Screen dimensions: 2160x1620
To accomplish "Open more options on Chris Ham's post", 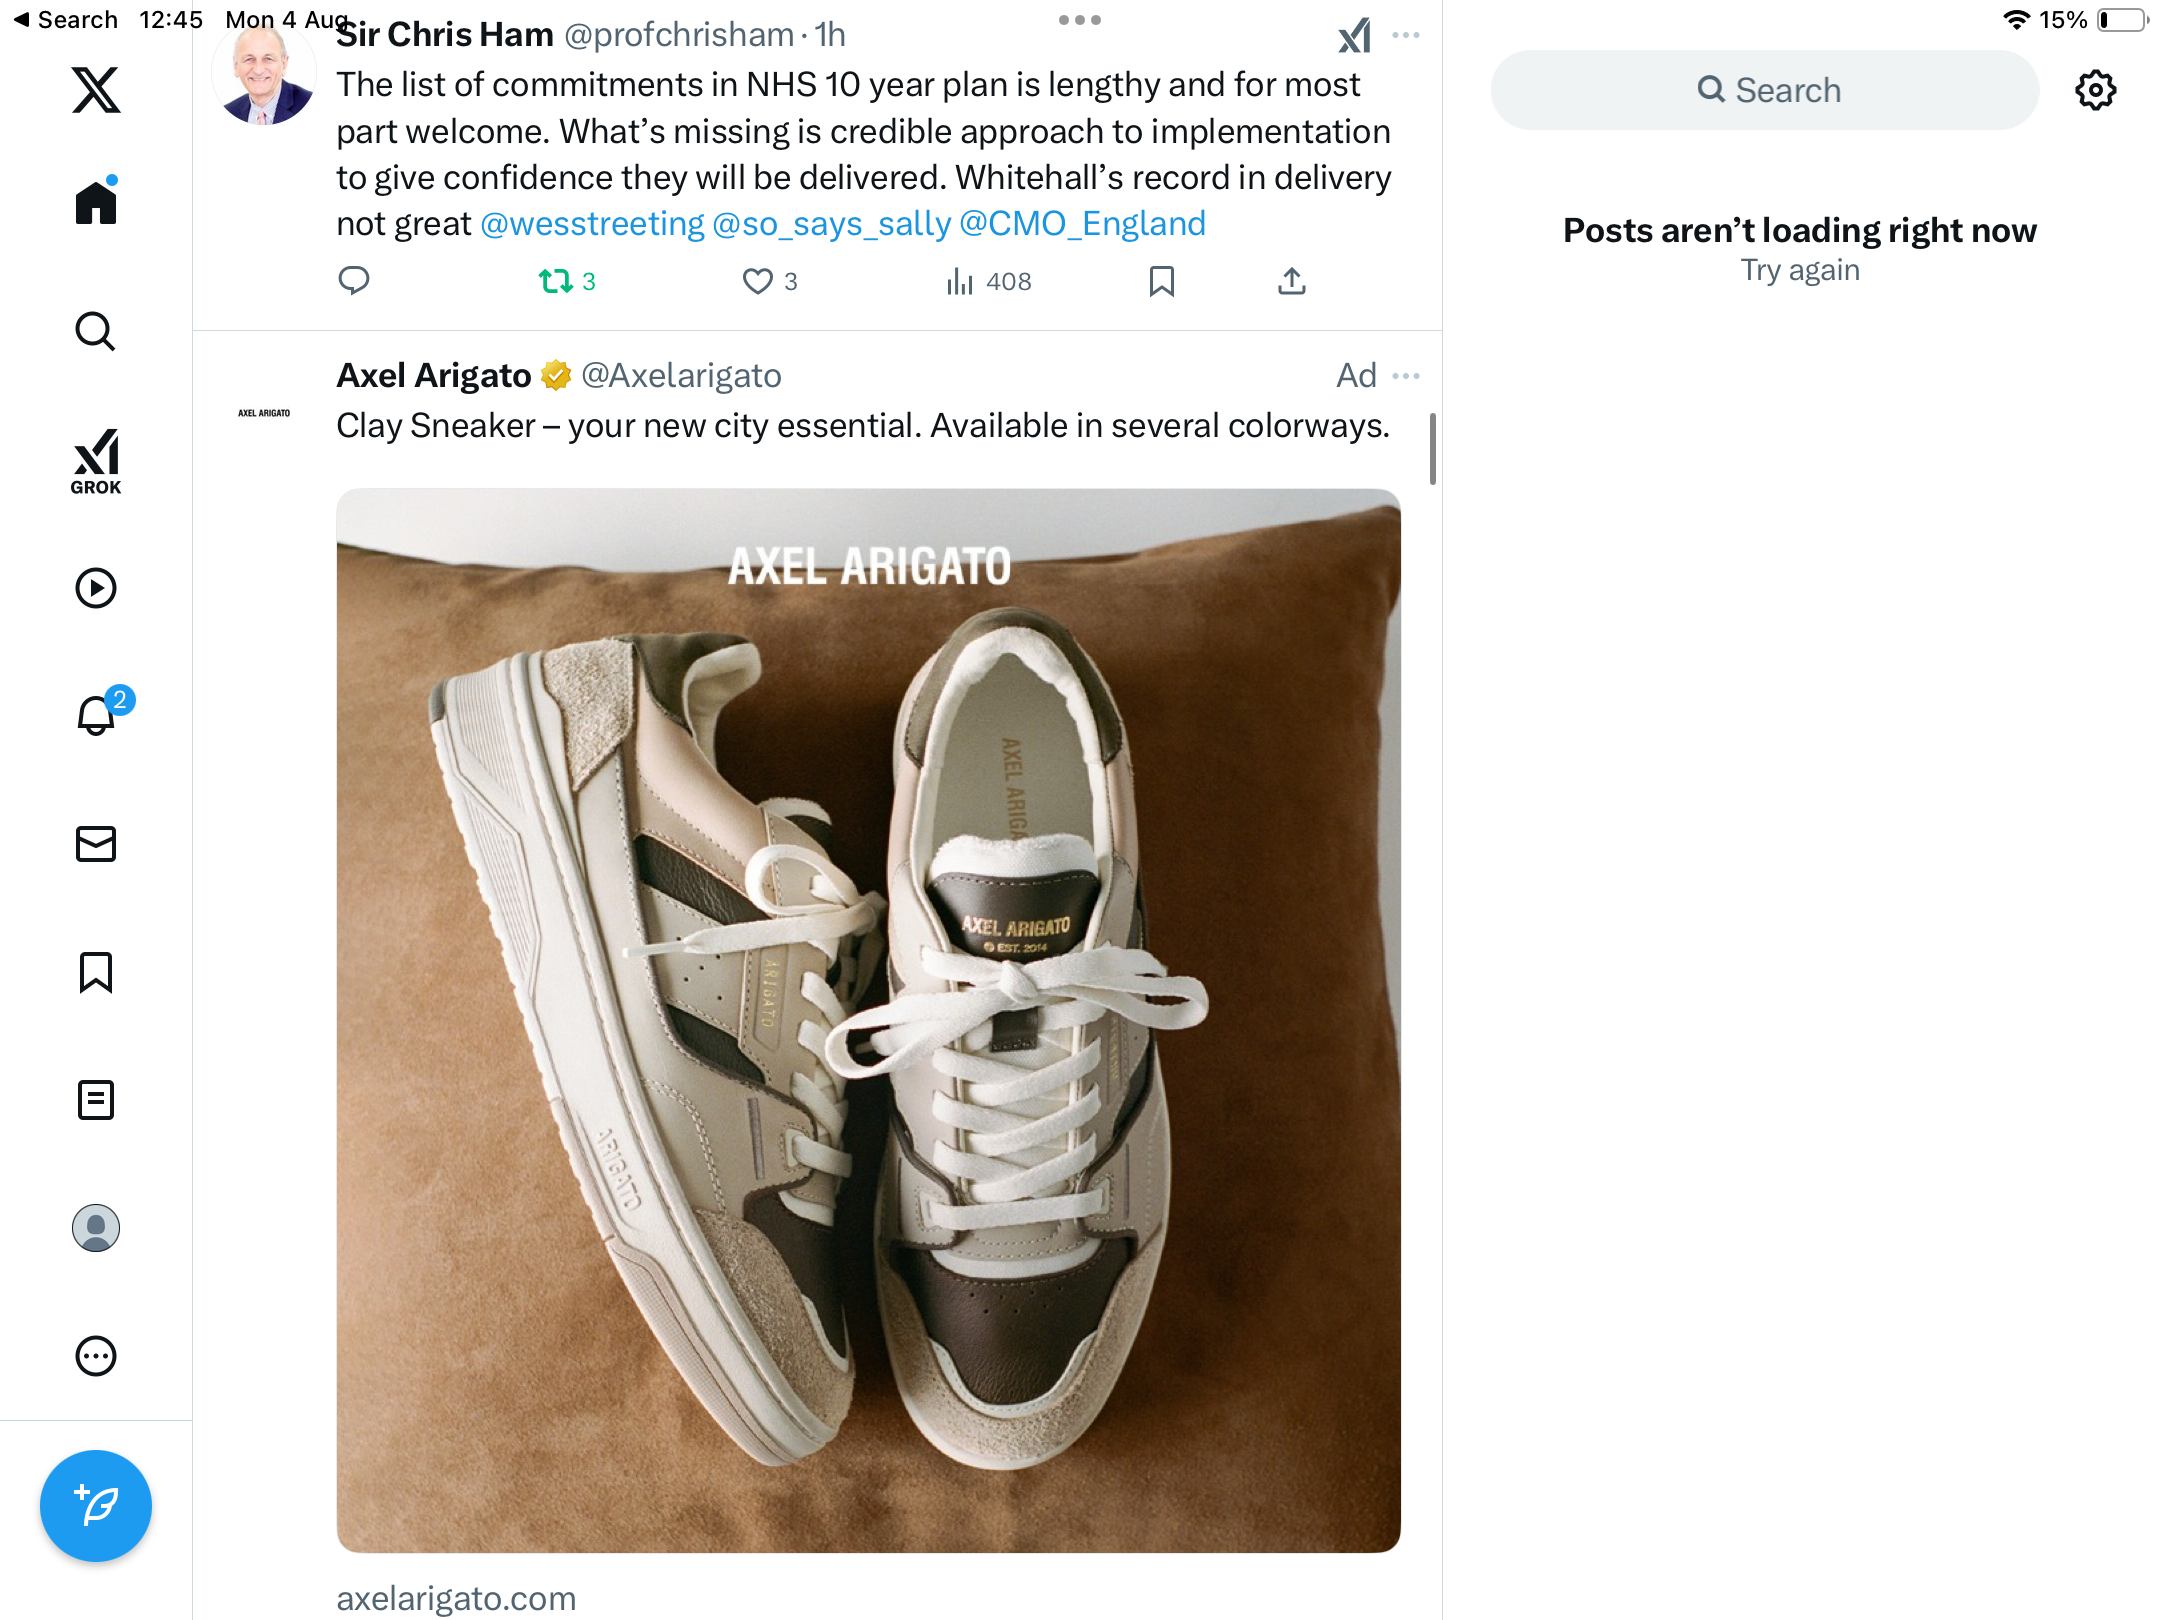I will point(1406,36).
